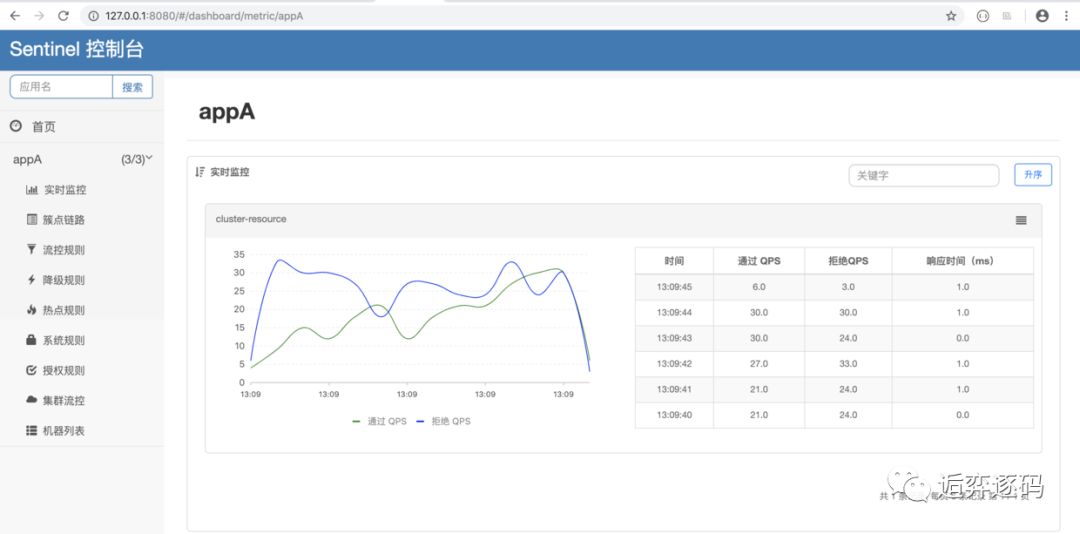
Task: Click 33.0 reject QPS value
Action: 848,364
